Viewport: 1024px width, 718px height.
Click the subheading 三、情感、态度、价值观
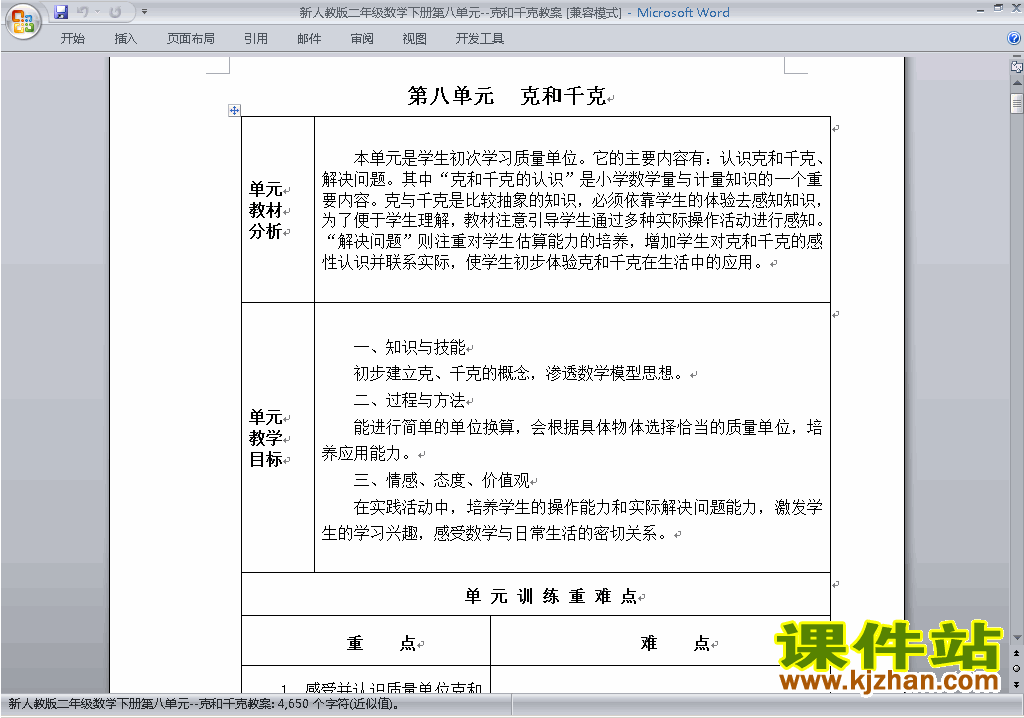click(441, 481)
